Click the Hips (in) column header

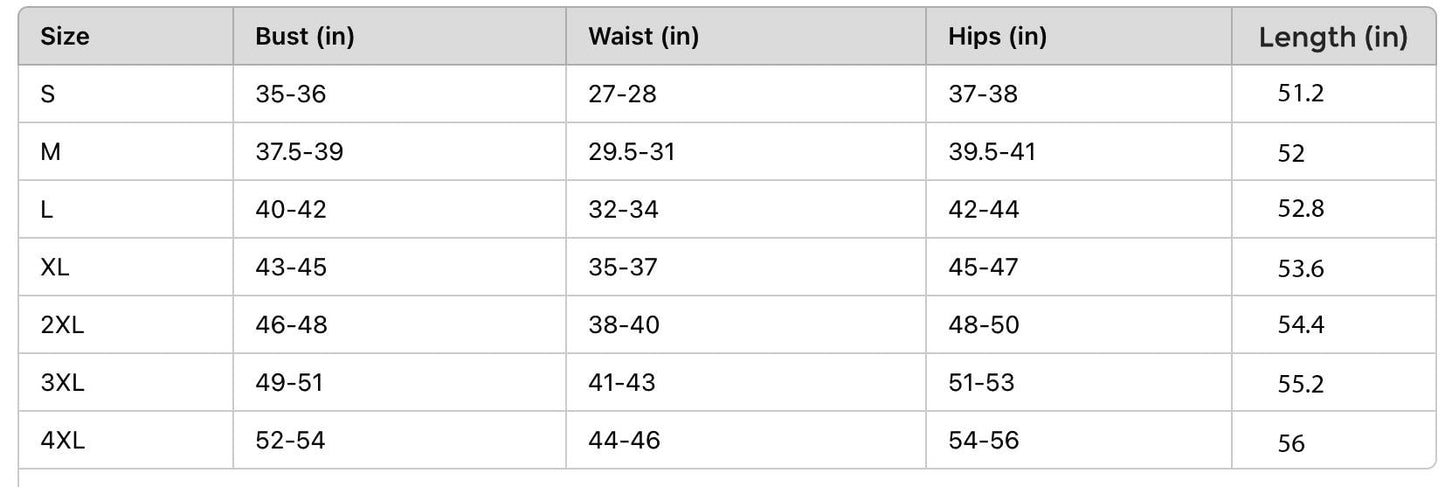click(x=997, y=37)
